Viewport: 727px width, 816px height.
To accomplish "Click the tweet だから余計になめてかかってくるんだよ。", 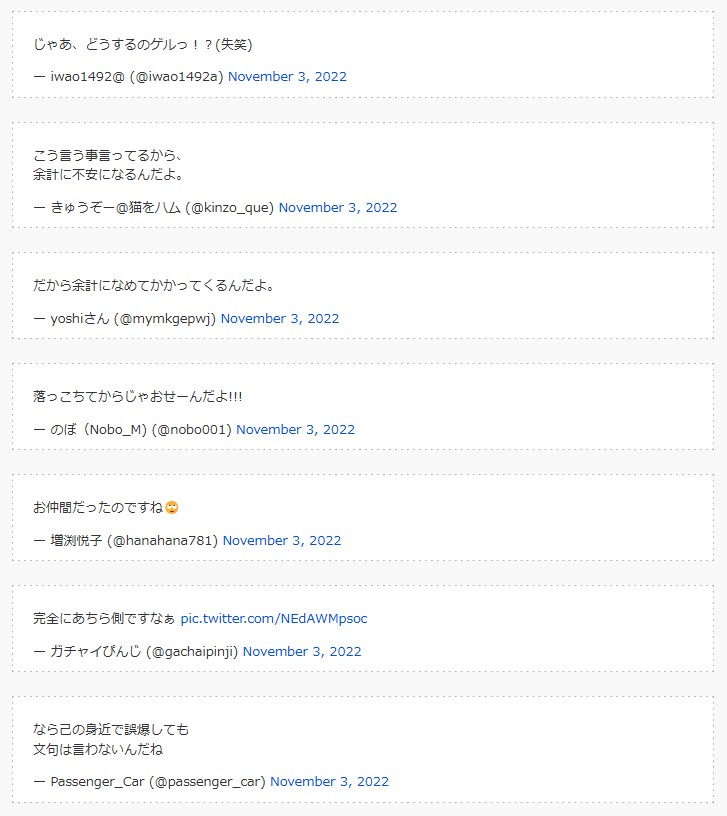I will point(154,286).
